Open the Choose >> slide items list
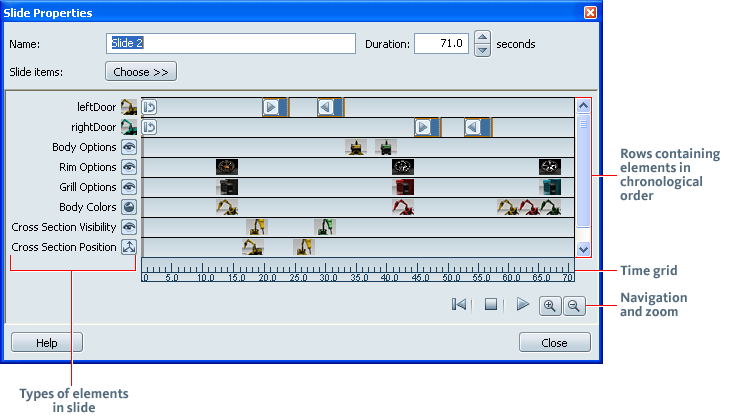The image size is (729, 420). pos(141,72)
